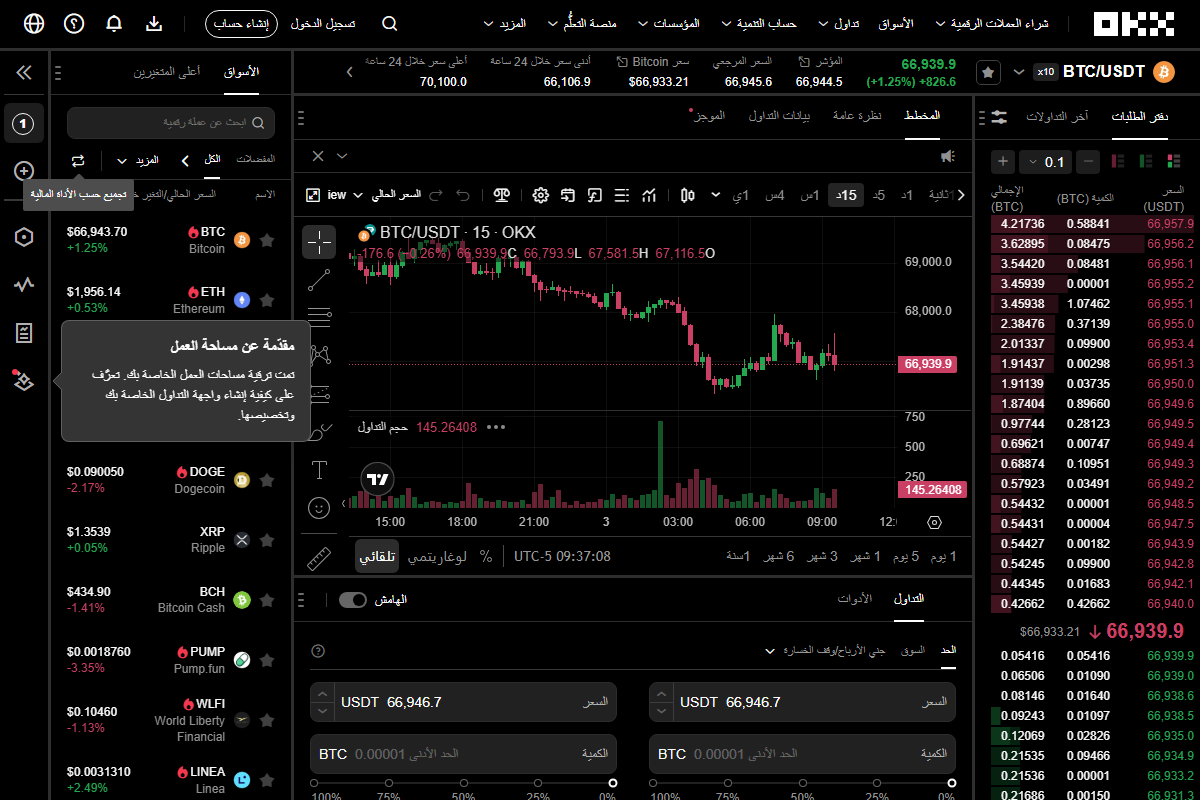The height and width of the screenshot is (800, 1200).
Task: Increase depth precision with plus button
Action: pyautogui.click(x=1003, y=161)
